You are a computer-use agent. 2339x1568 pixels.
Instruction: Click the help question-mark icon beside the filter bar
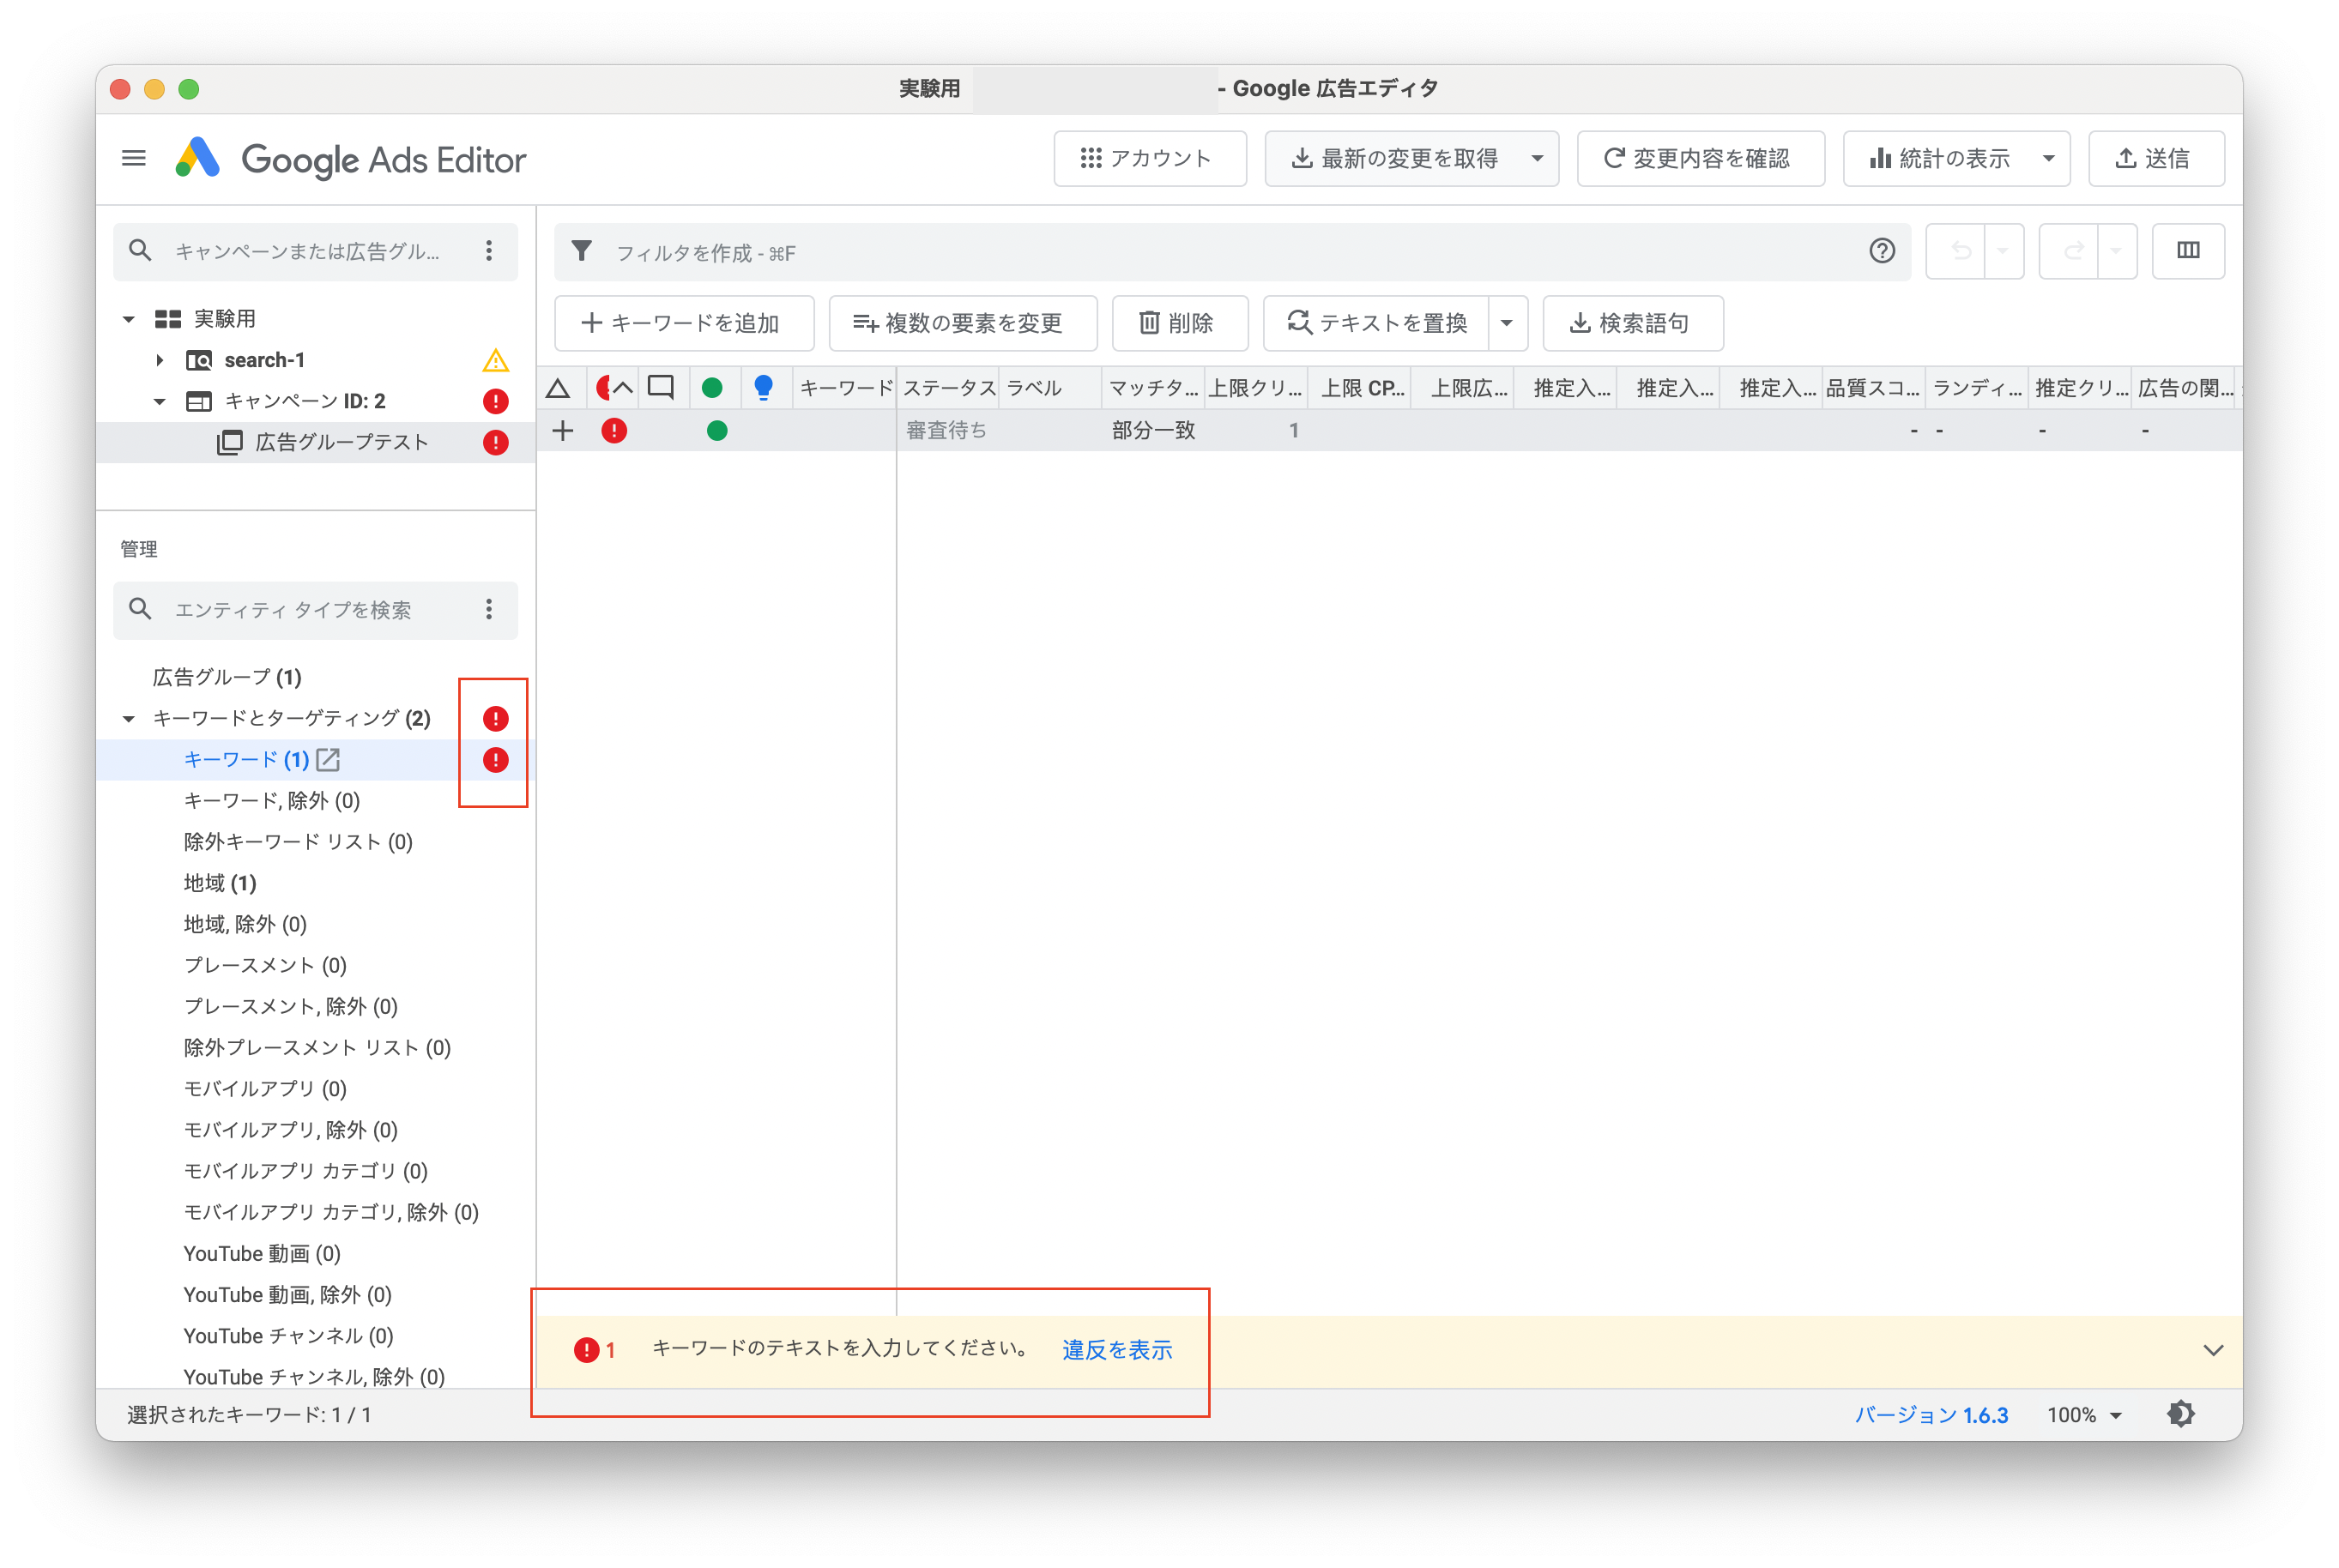tap(1881, 251)
